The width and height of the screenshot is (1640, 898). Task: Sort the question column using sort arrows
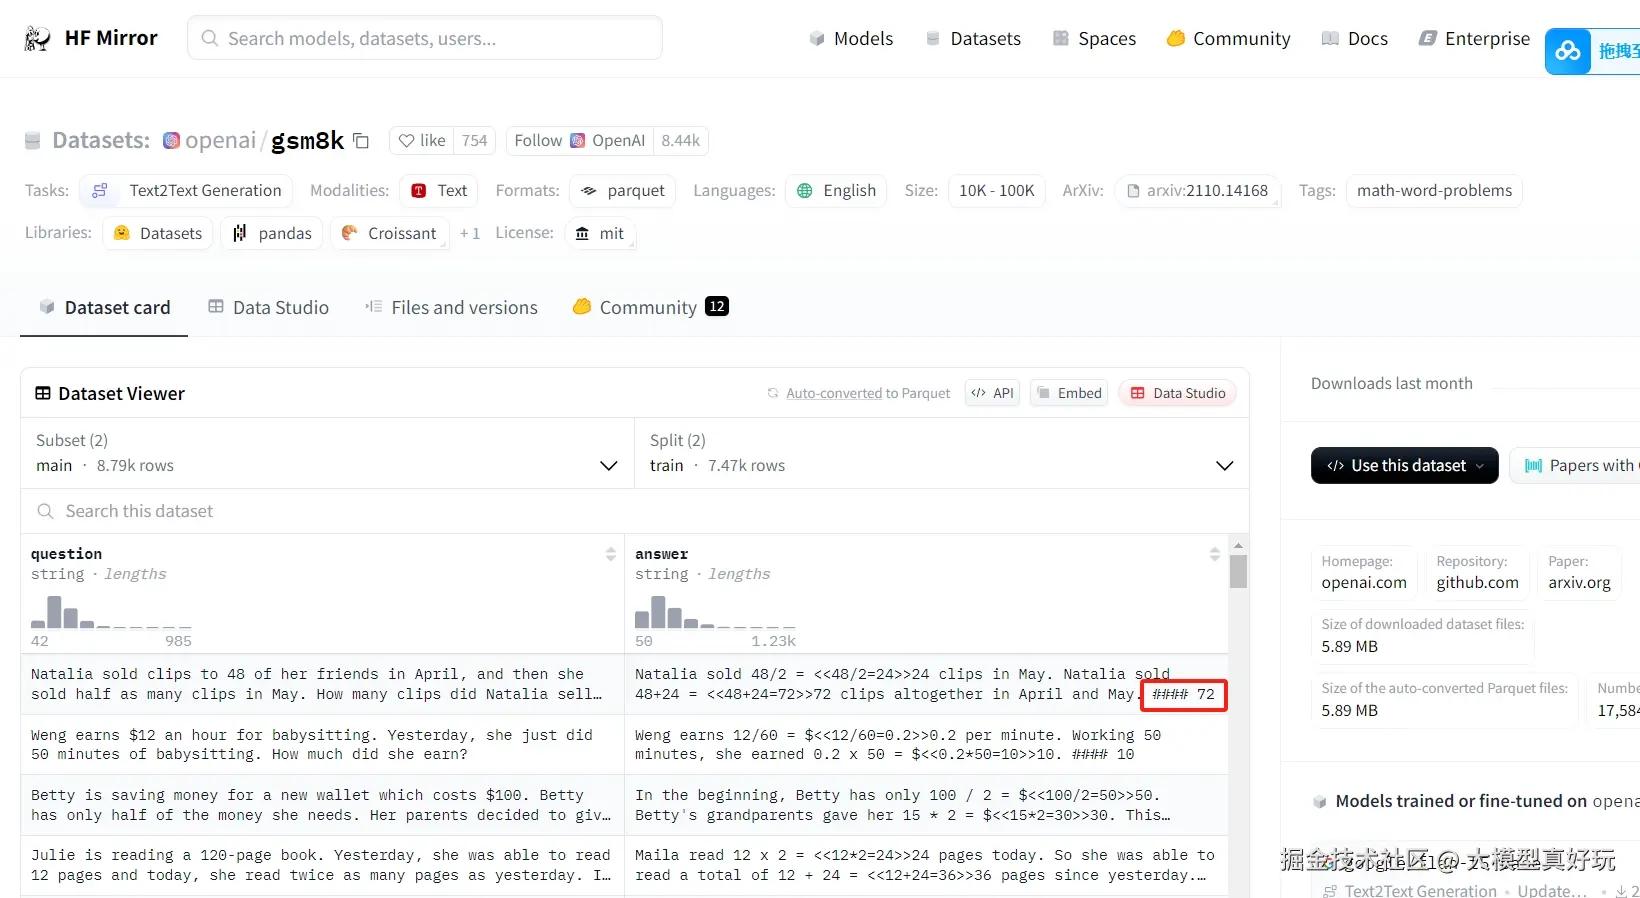tap(611, 554)
